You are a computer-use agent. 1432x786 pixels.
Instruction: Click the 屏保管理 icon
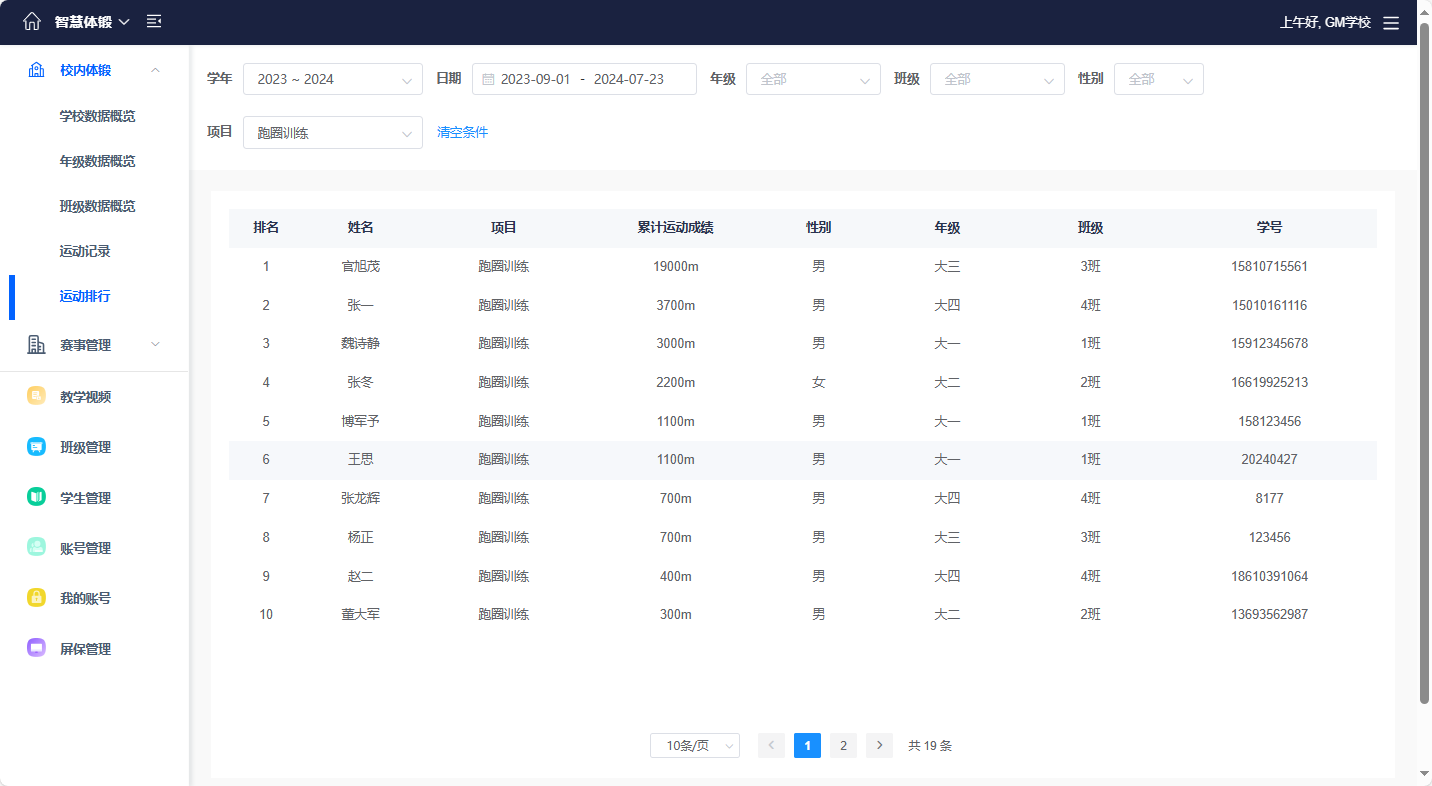[x=36, y=649]
